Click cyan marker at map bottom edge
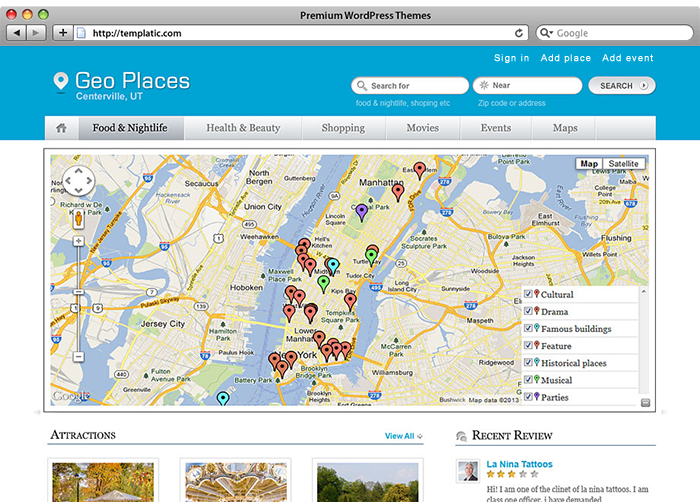The width and height of the screenshot is (700, 502). pos(223,398)
